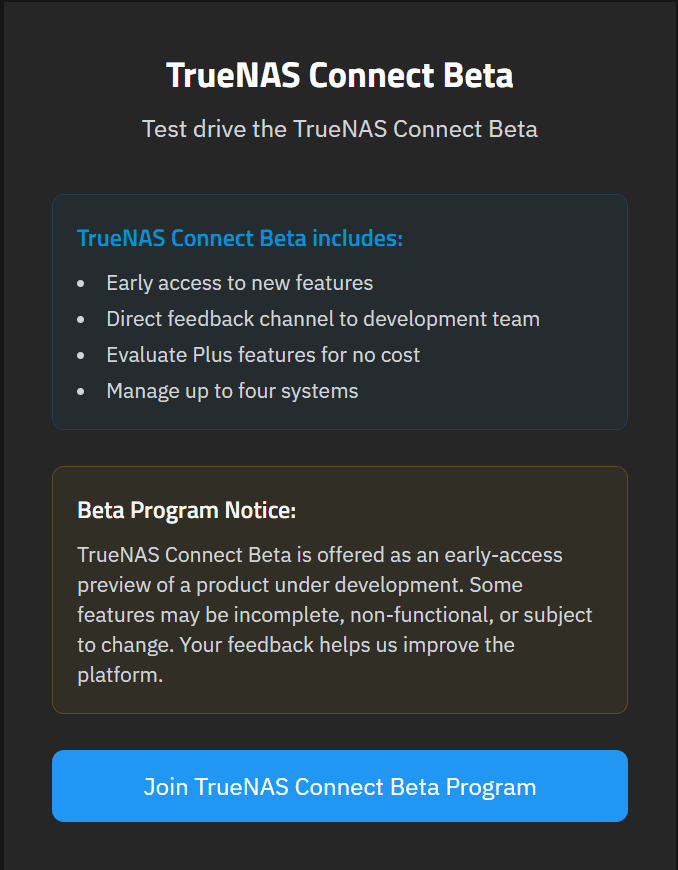Click the Join TrueNAS Connect Beta Program button
This screenshot has height=870, width=678.
340,787
